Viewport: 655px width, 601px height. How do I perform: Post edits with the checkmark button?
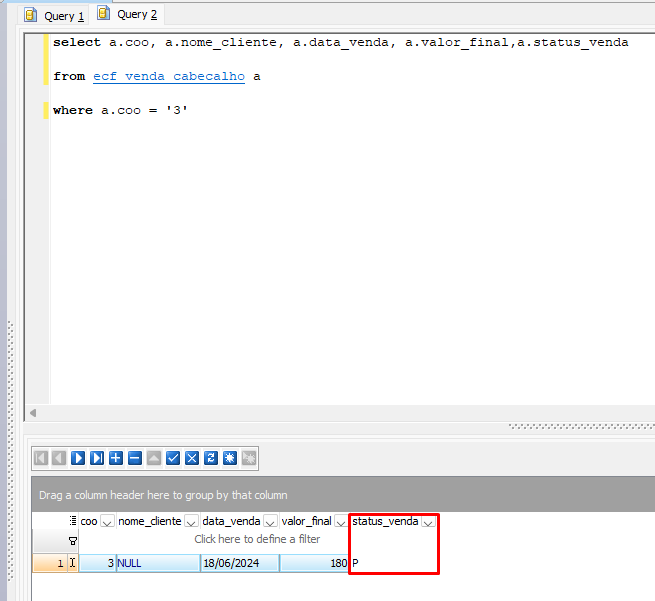[x=173, y=458]
